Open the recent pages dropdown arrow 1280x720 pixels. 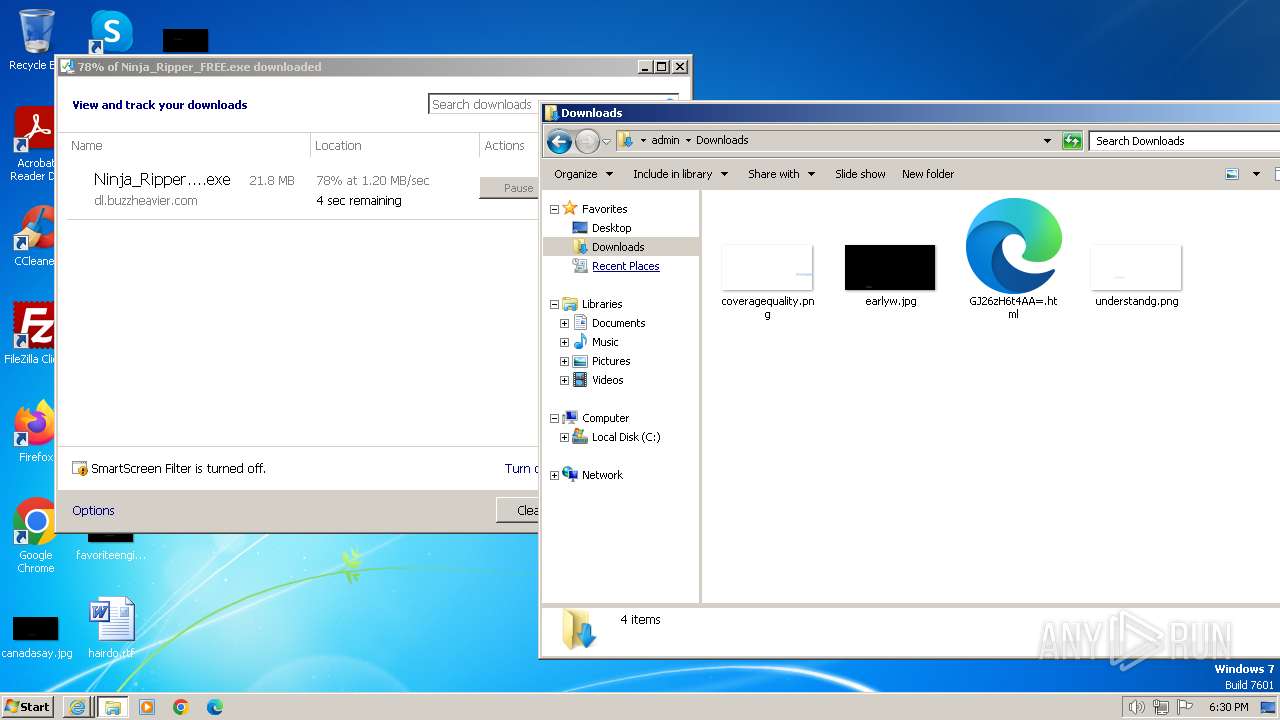pos(606,141)
